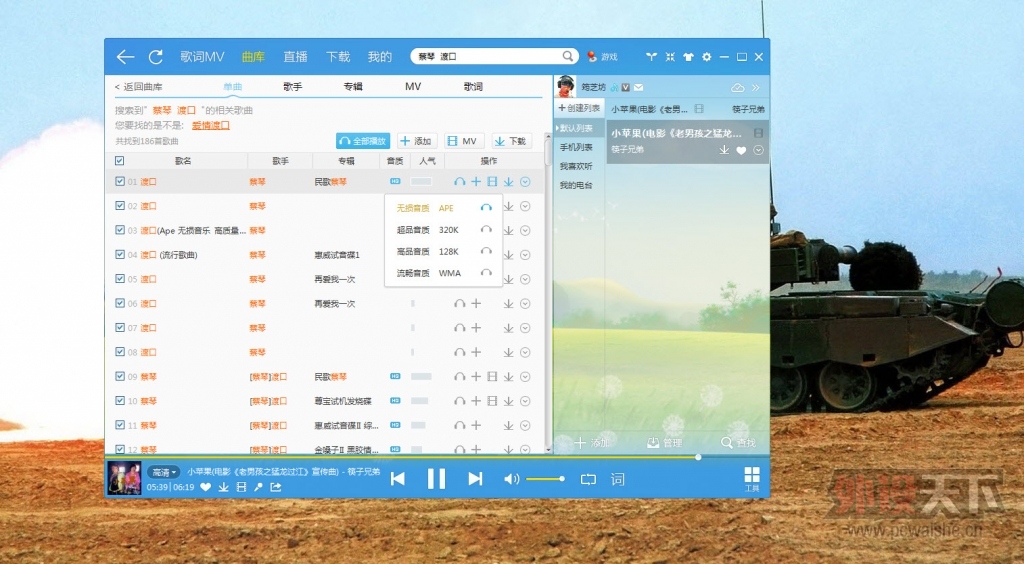Show lyrics with the 词 icon
The width and height of the screenshot is (1024, 564).
pos(617,479)
